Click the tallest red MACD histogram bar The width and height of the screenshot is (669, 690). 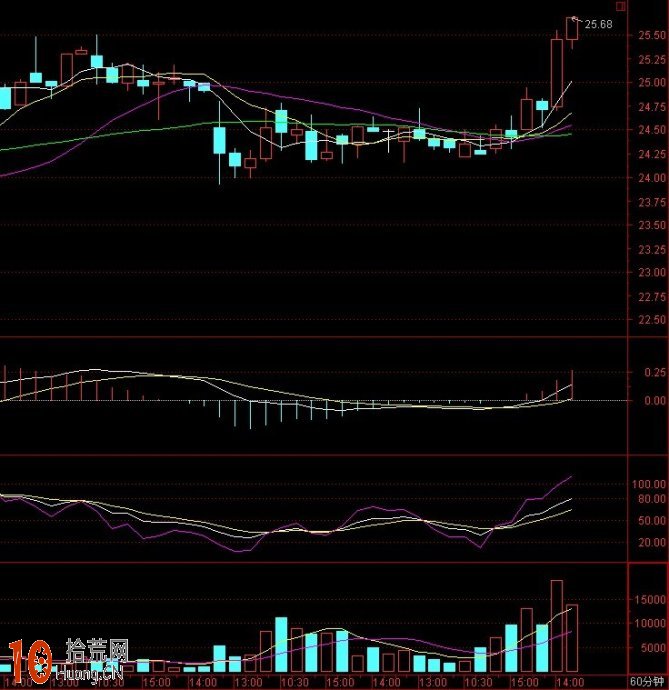pyautogui.click(x=572, y=385)
